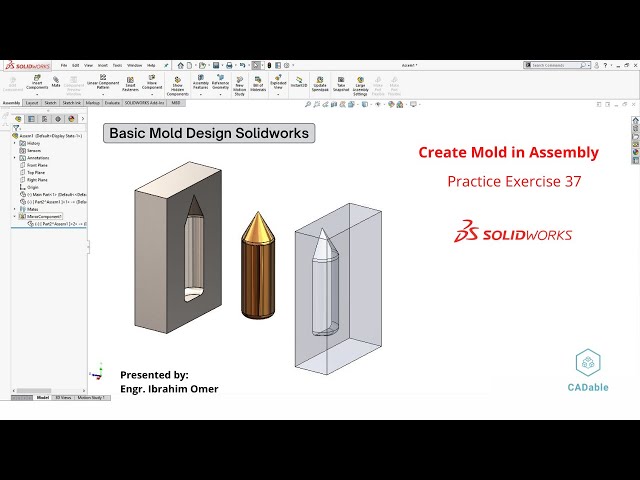The image size is (640, 480).
Task: Click the Search Commands field
Action: [557, 65]
